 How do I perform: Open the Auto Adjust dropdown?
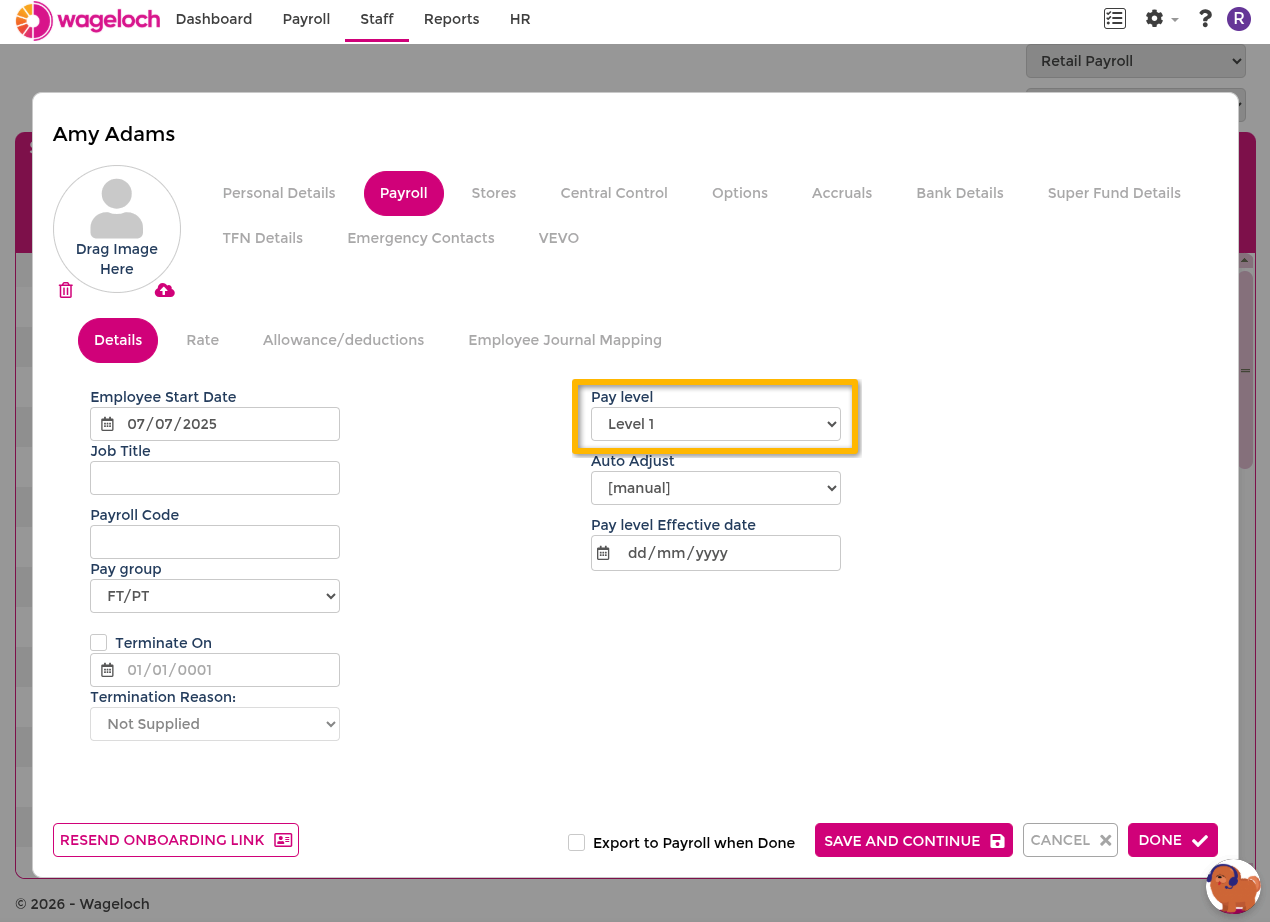click(716, 488)
